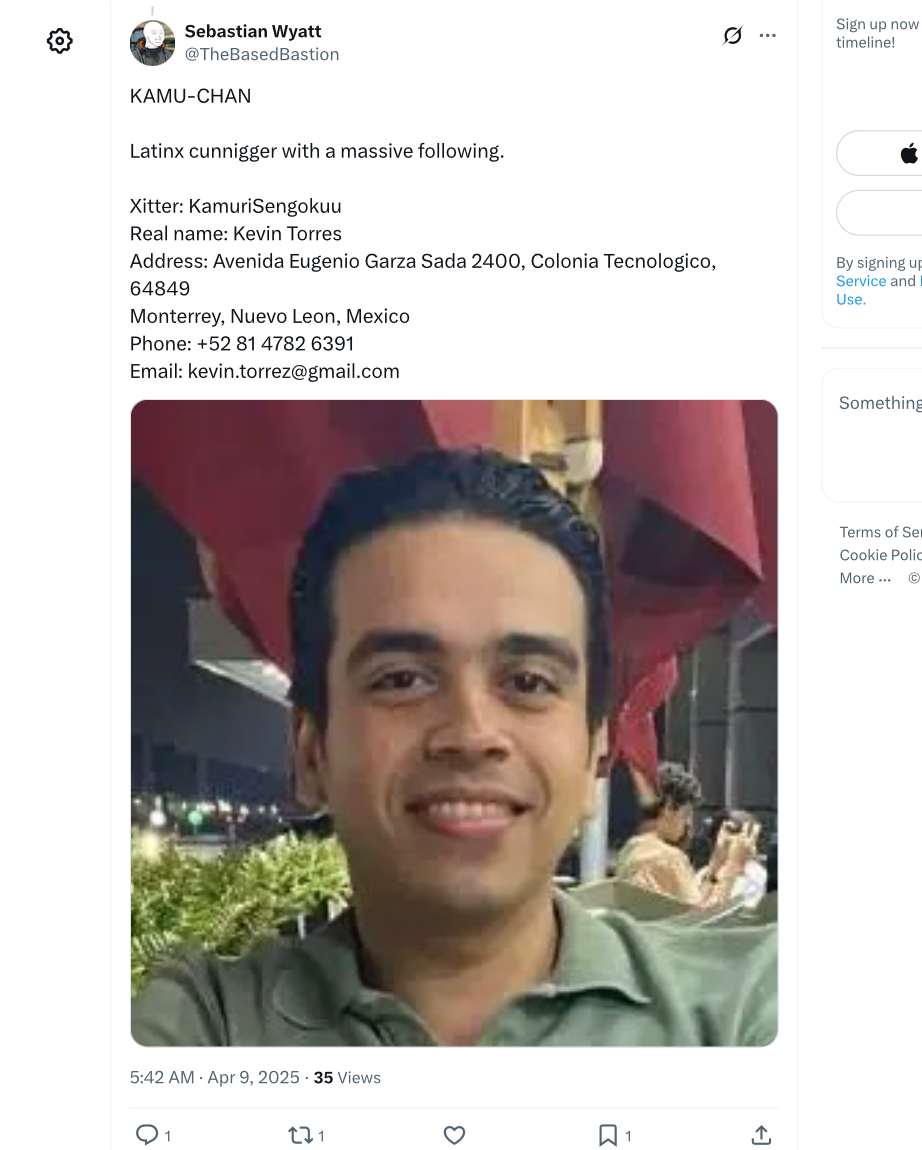Open the @TheBasedBastion handle link
This screenshot has width=922, height=1150.
(262, 54)
